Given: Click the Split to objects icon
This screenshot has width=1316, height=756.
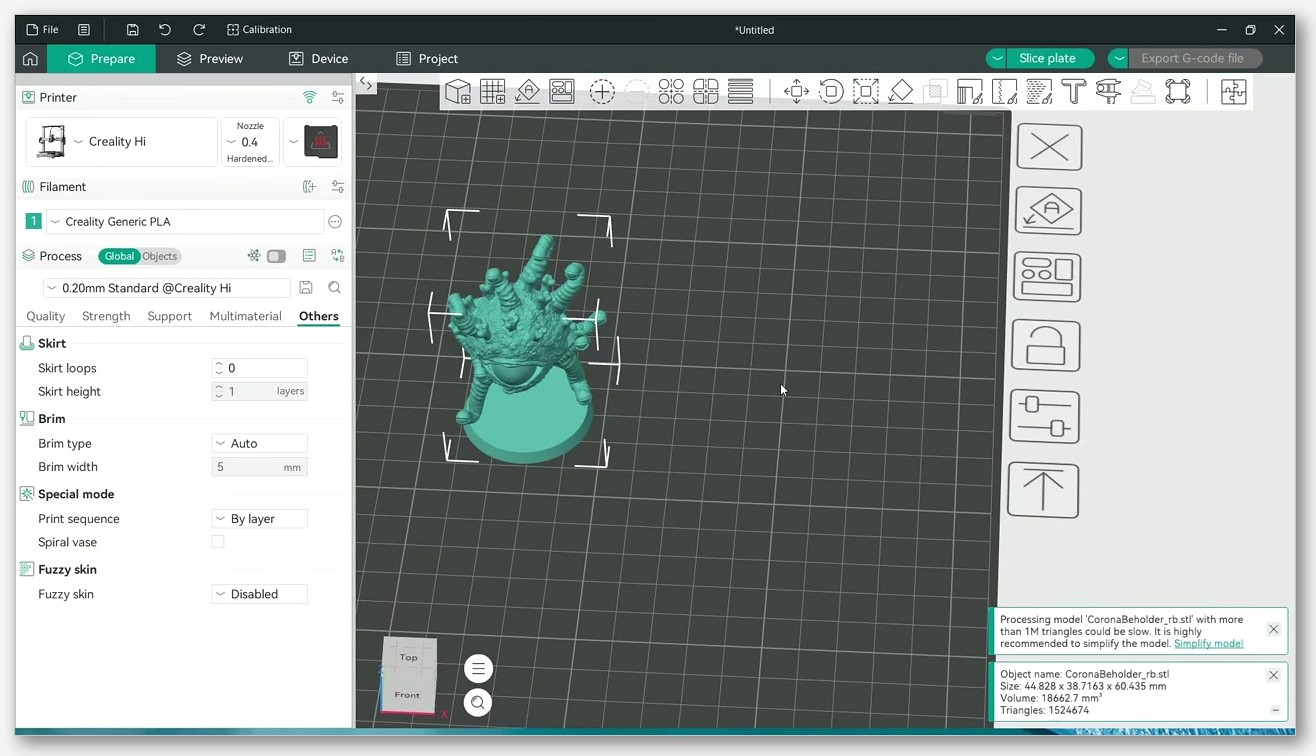Looking at the screenshot, I should click(671, 92).
